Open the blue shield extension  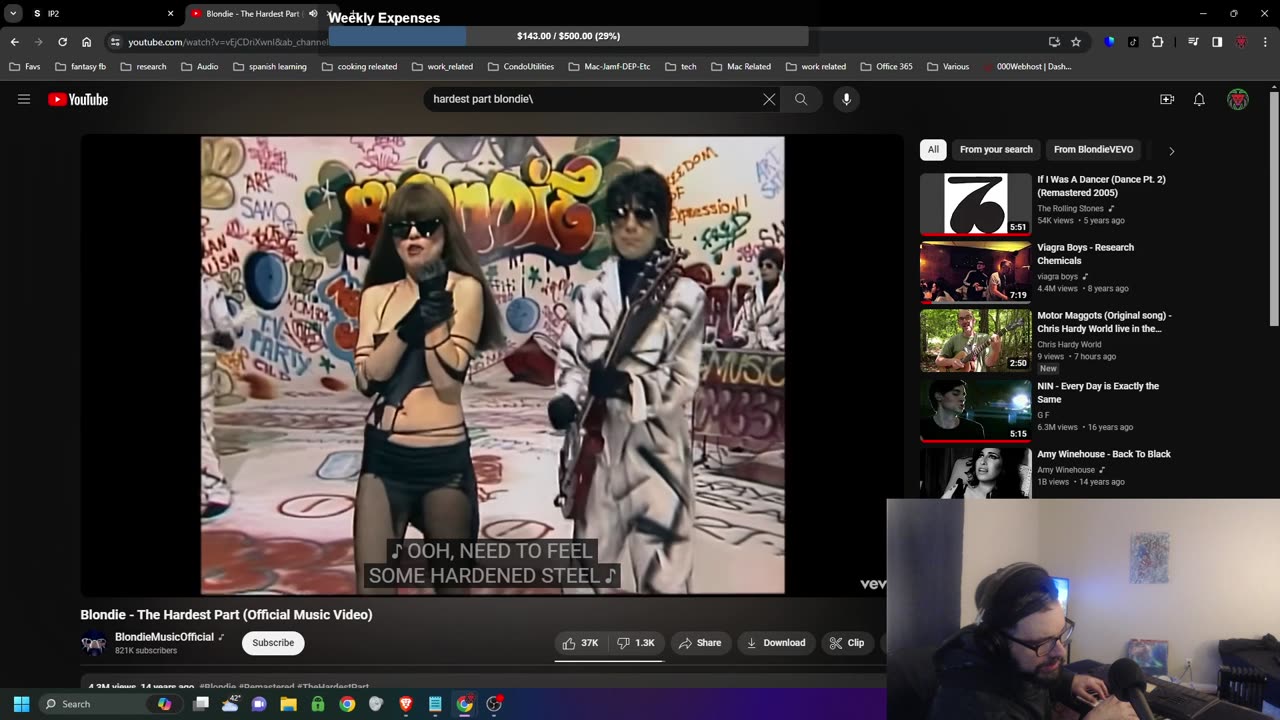(1109, 42)
